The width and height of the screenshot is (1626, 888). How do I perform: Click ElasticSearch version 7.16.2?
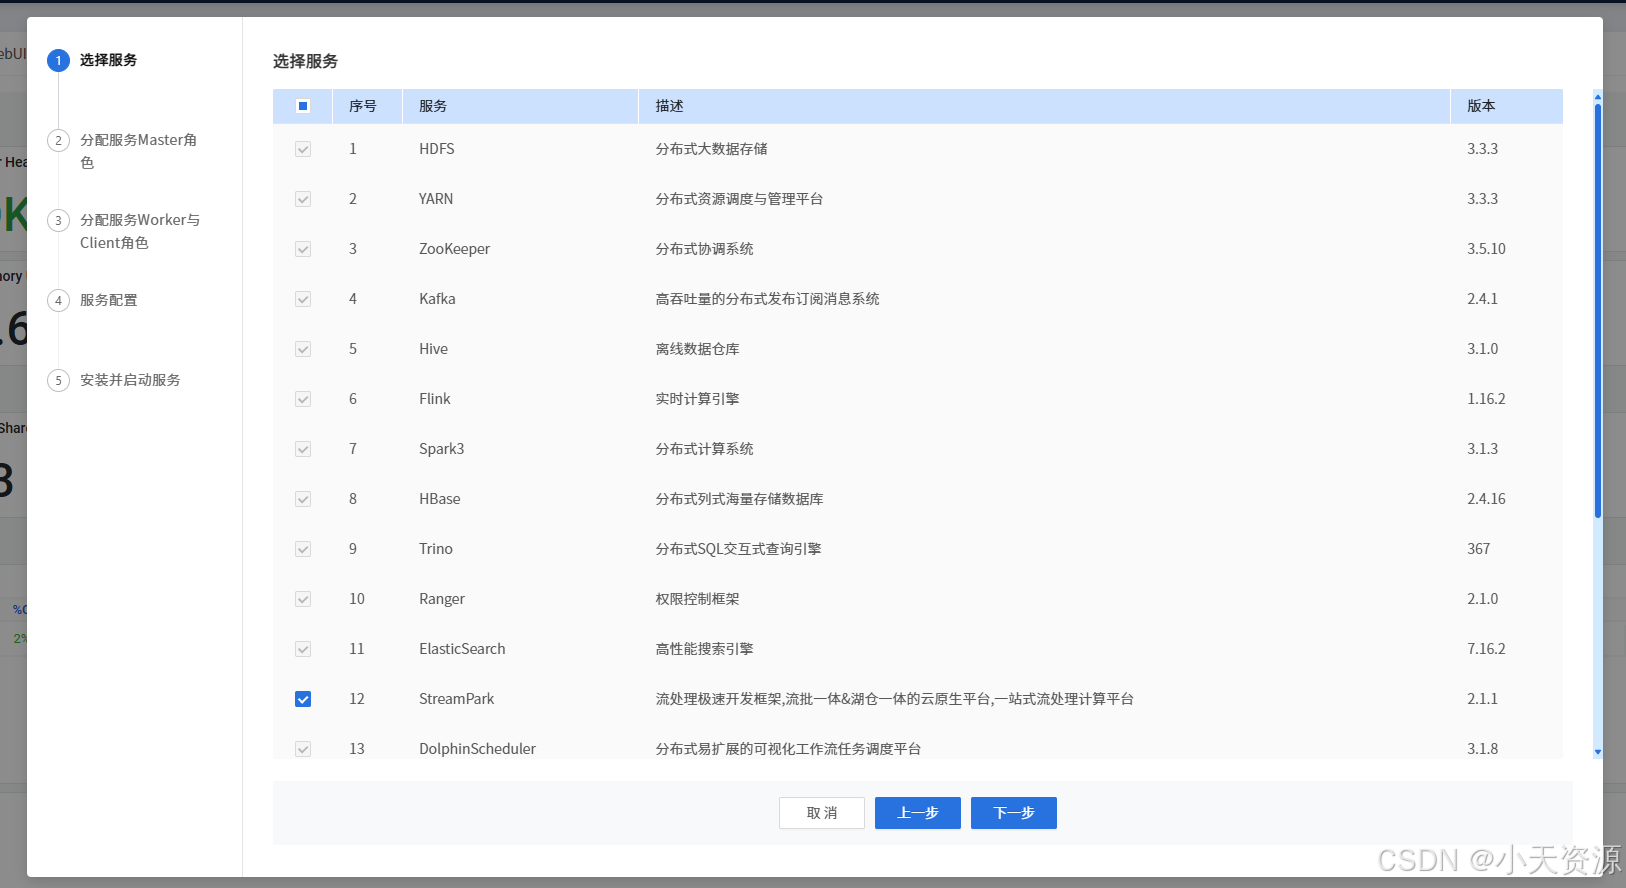[x=1486, y=649]
